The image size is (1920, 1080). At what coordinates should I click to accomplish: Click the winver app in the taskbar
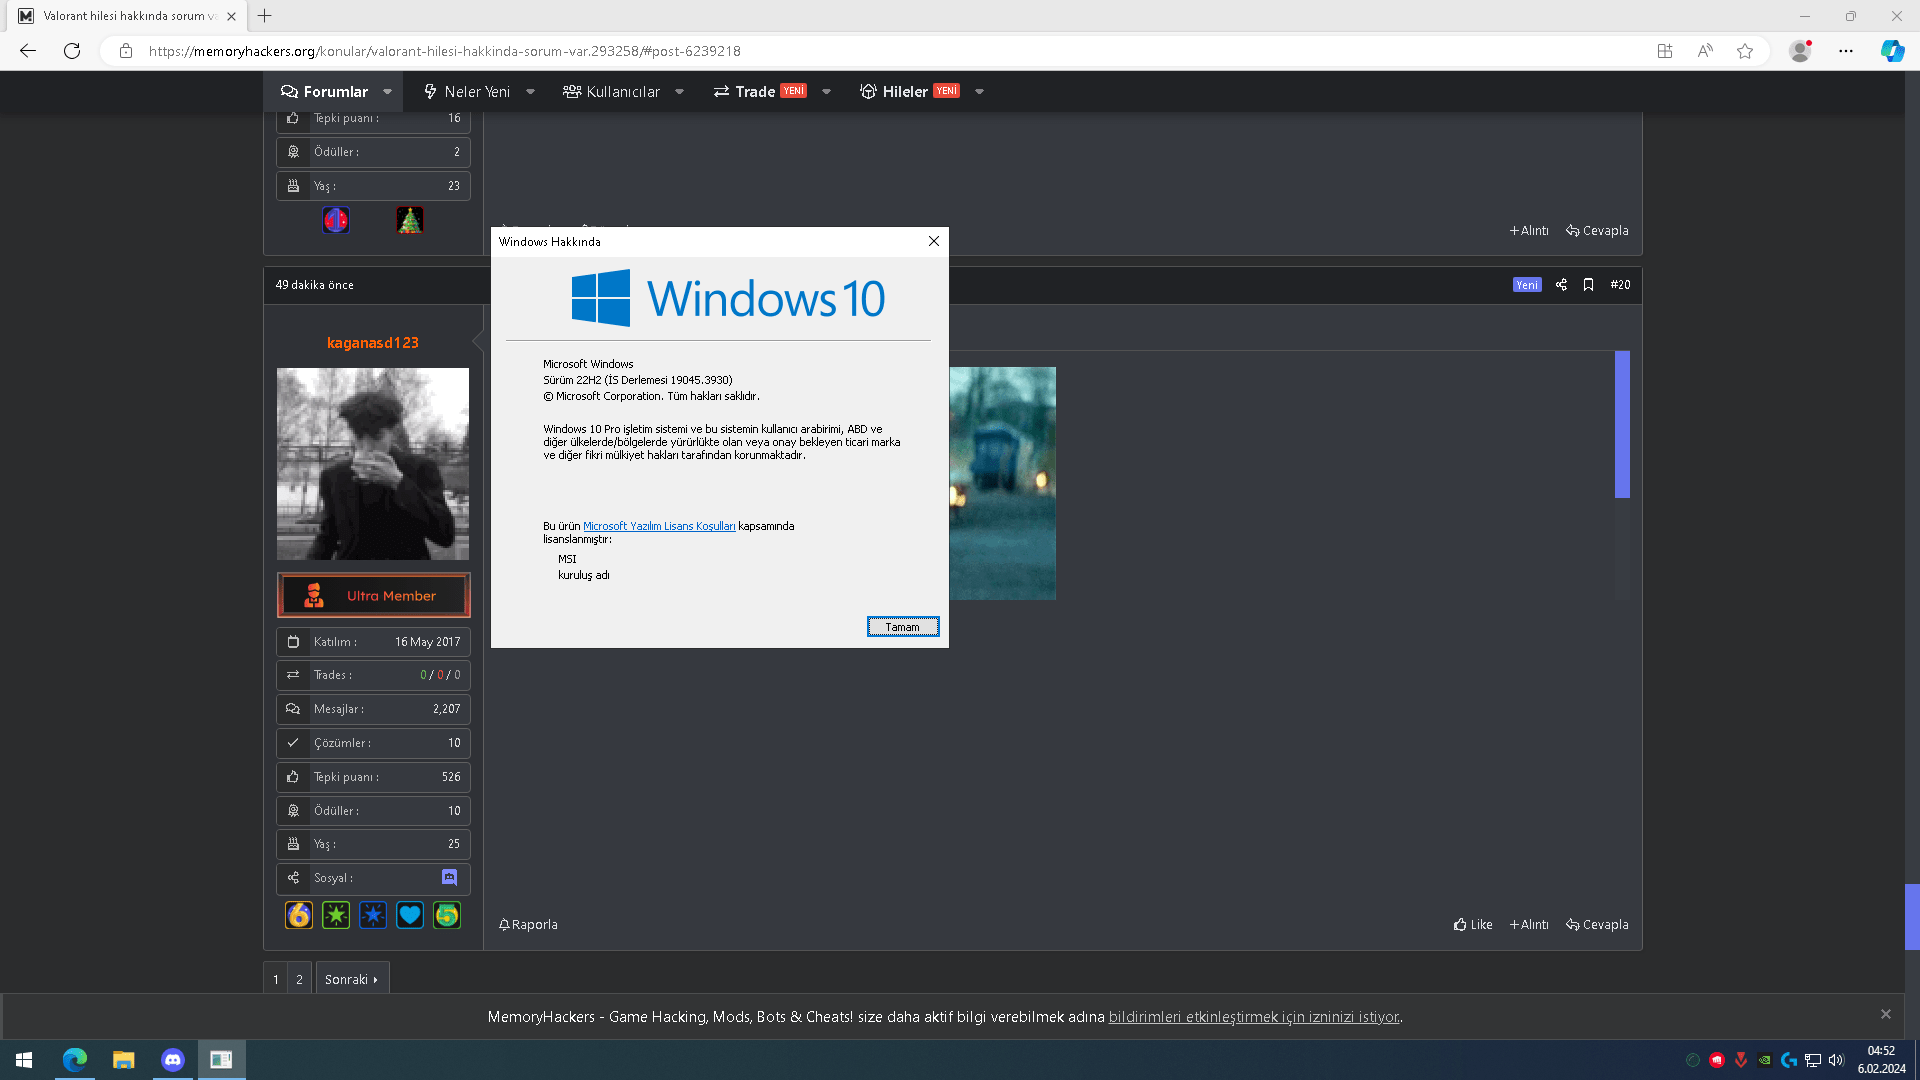[x=222, y=1060]
